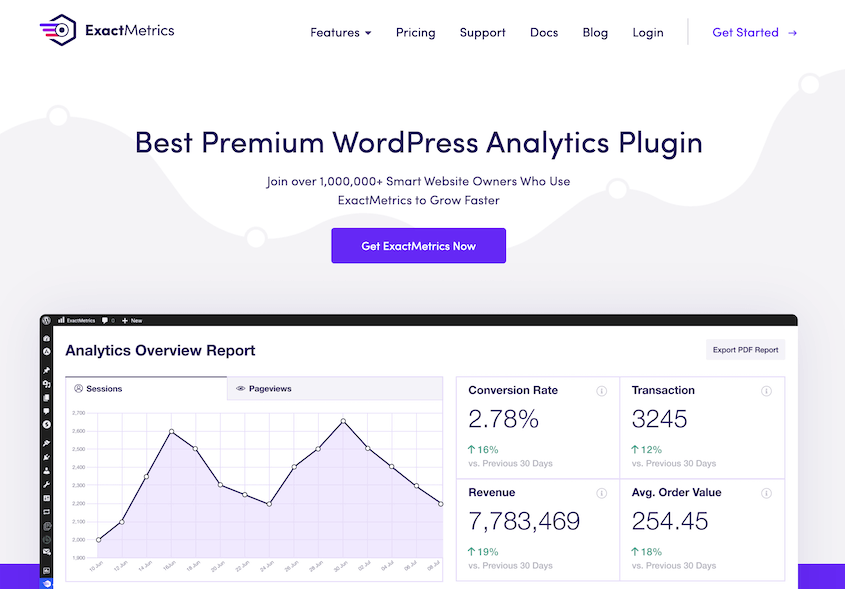Image resolution: width=845 pixels, height=589 pixels.
Task: Click the Login link
Action: [x=648, y=33]
